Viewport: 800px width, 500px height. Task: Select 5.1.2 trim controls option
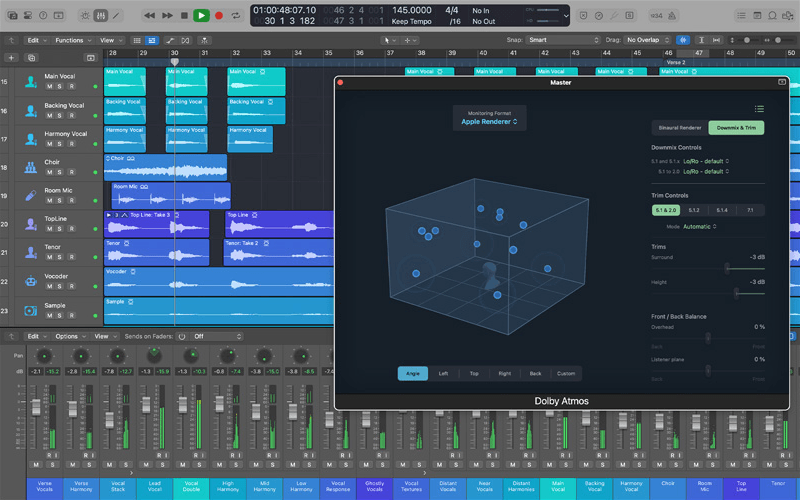coord(694,210)
